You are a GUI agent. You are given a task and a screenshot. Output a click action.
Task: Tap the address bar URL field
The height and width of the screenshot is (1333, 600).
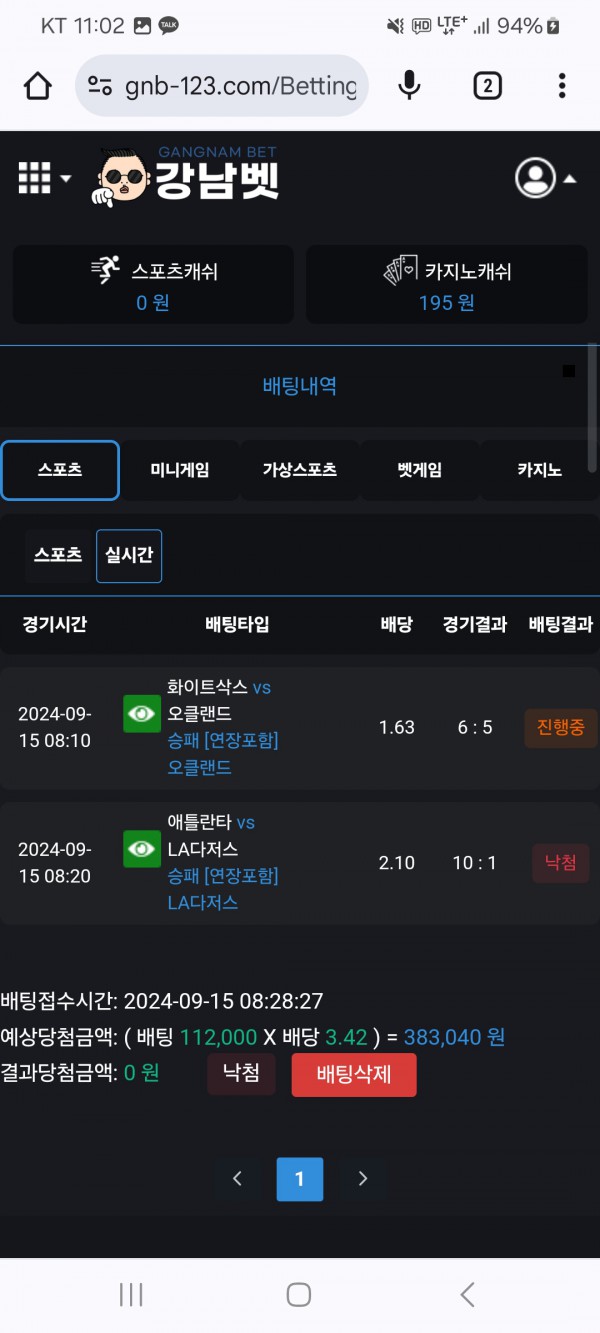point(240,86)
